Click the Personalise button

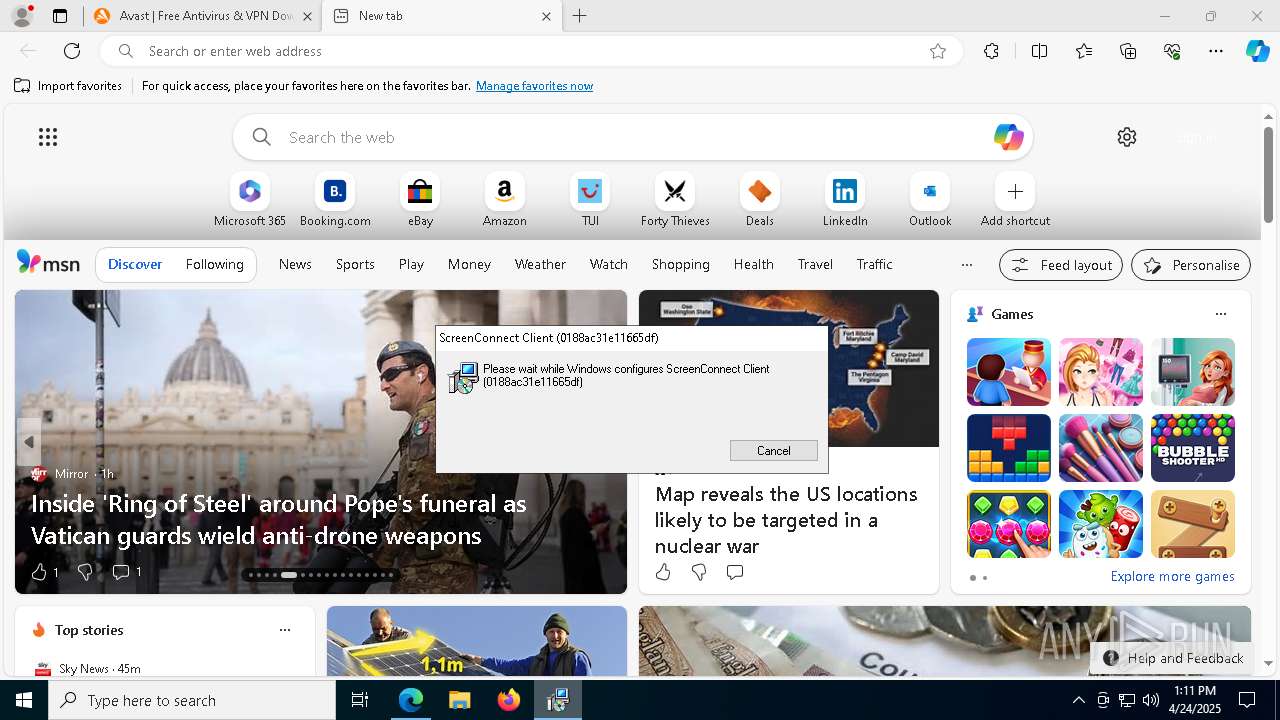tap(1191, 265)
